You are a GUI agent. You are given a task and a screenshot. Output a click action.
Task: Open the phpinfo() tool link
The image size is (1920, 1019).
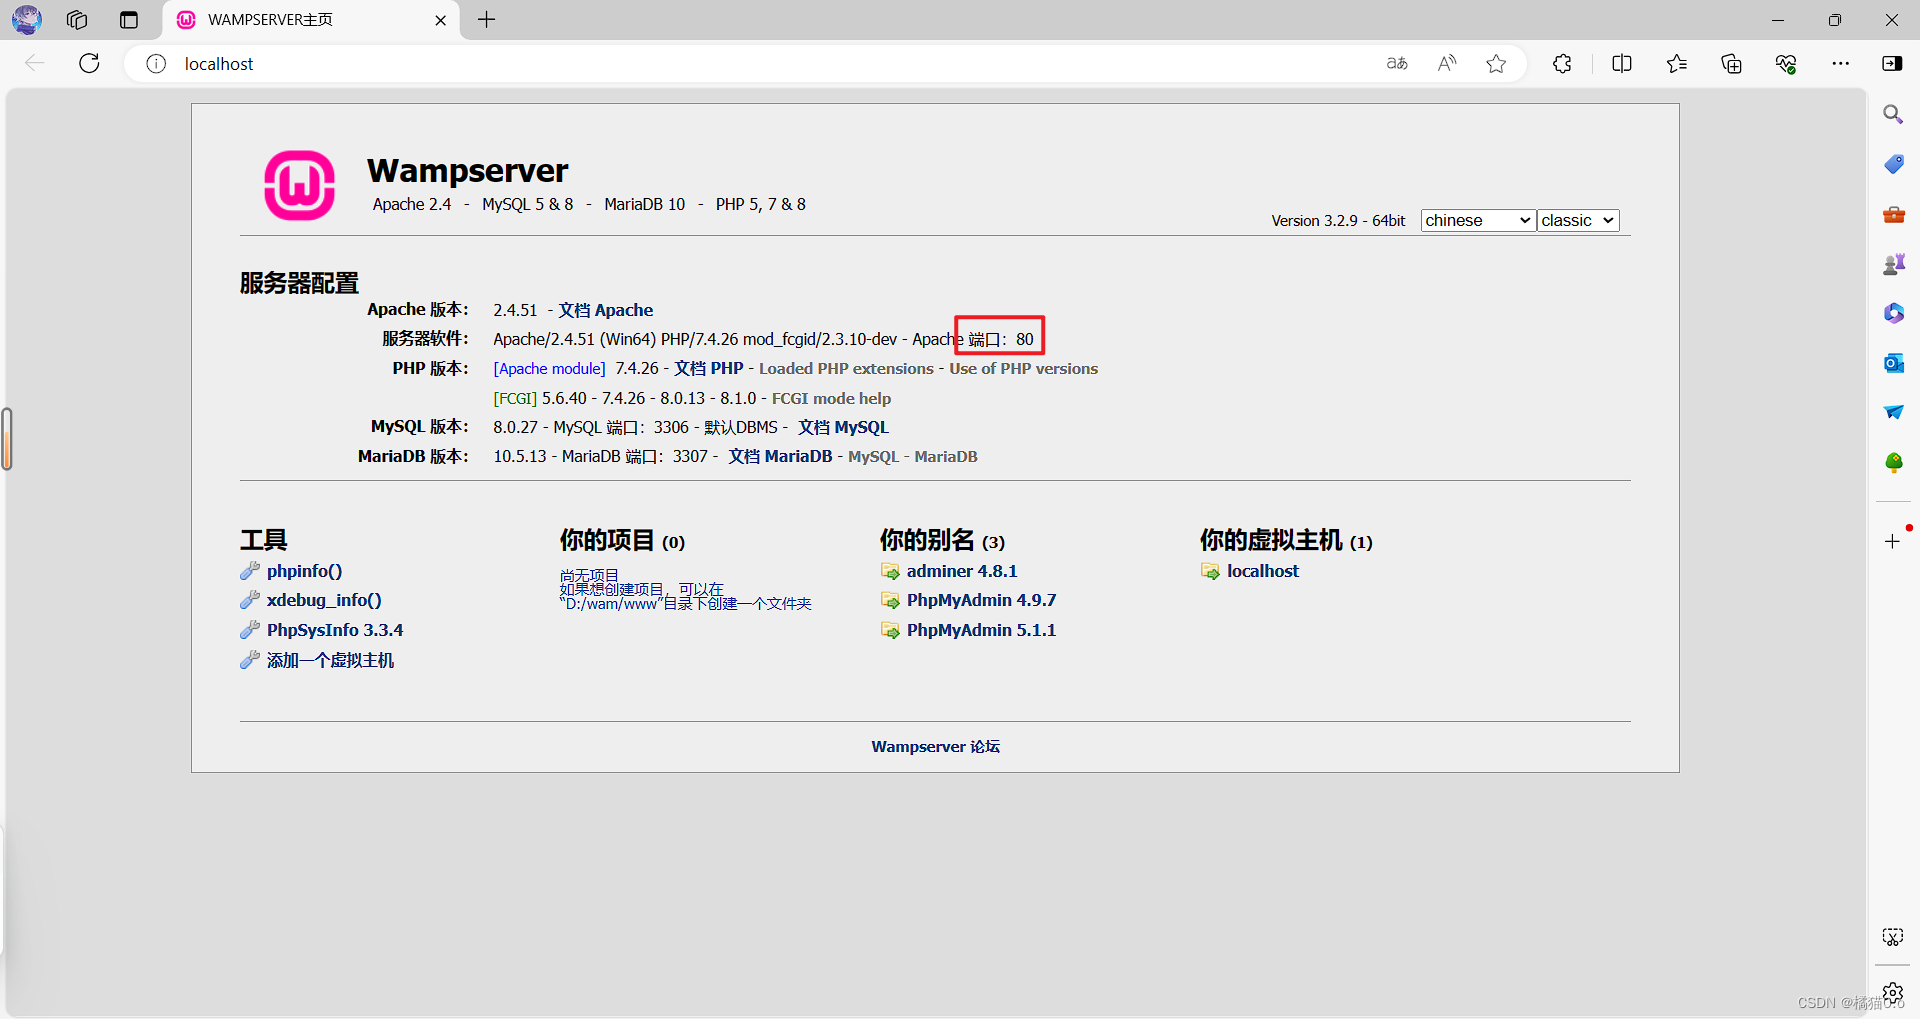point(304,571)
